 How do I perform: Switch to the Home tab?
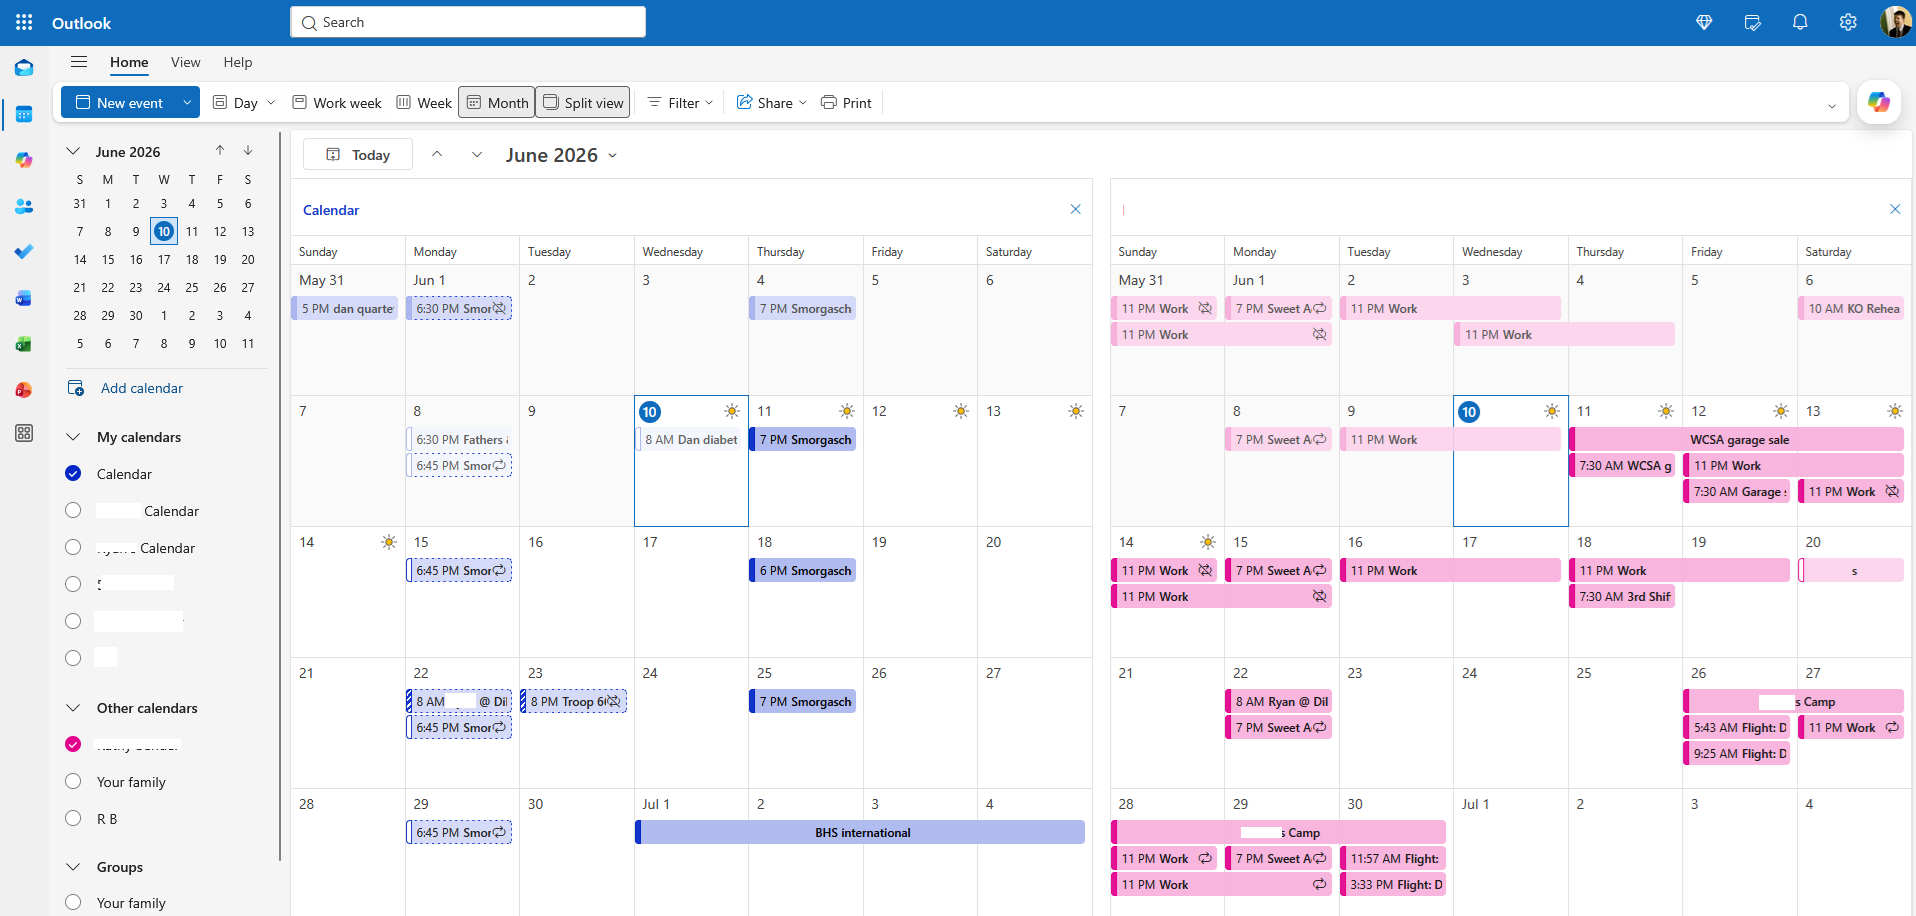[x=129, y=62]
